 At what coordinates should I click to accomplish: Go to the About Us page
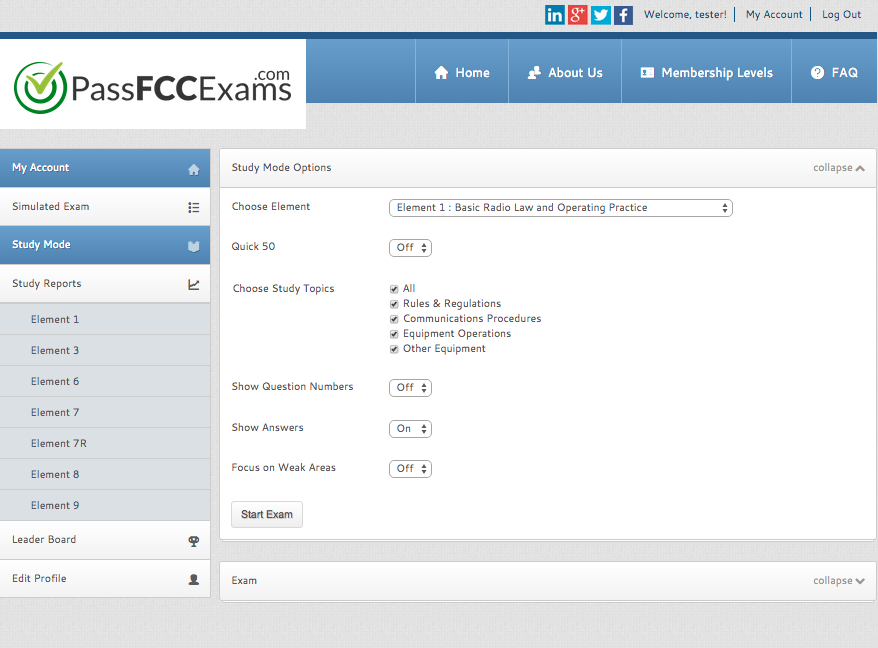coord(565,73)
